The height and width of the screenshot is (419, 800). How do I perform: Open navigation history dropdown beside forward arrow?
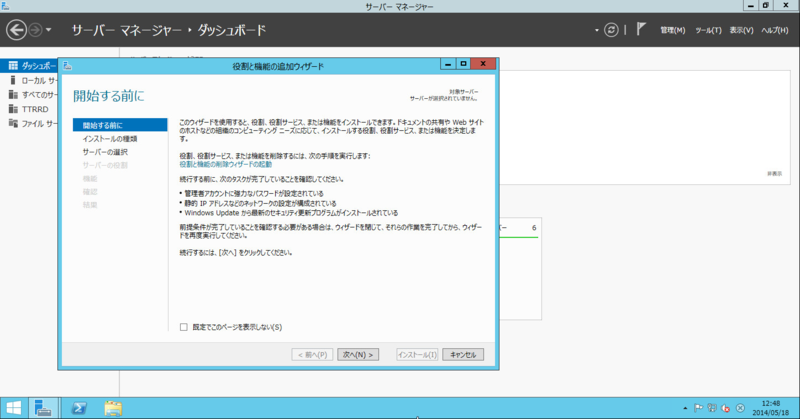coord(48,30)
